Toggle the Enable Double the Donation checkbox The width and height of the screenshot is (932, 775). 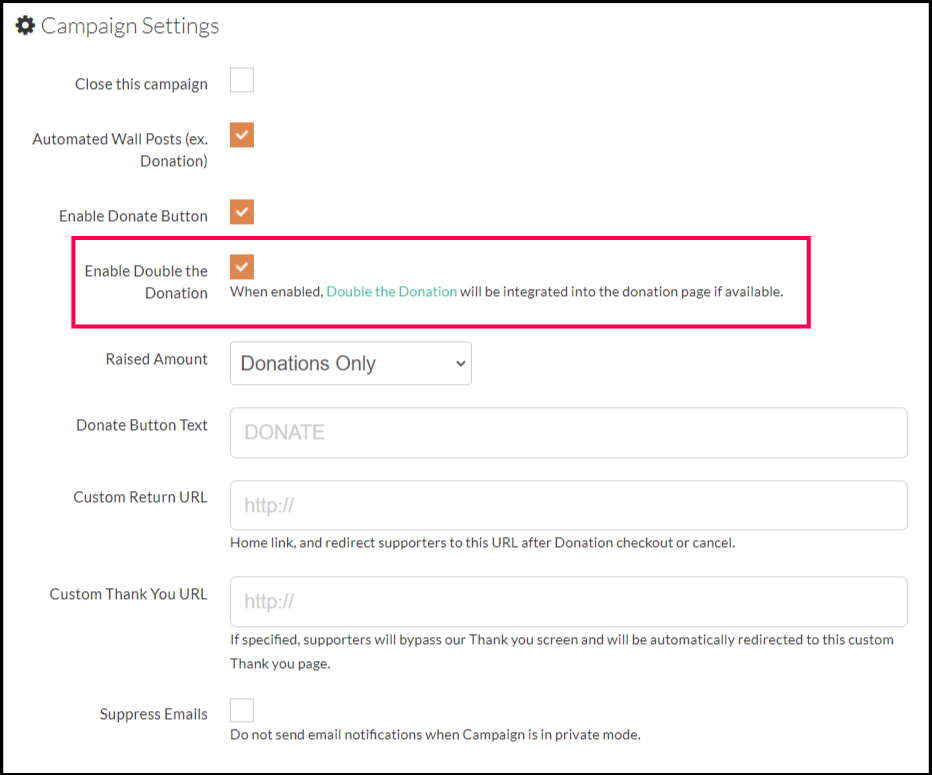[x=242, y=266]
